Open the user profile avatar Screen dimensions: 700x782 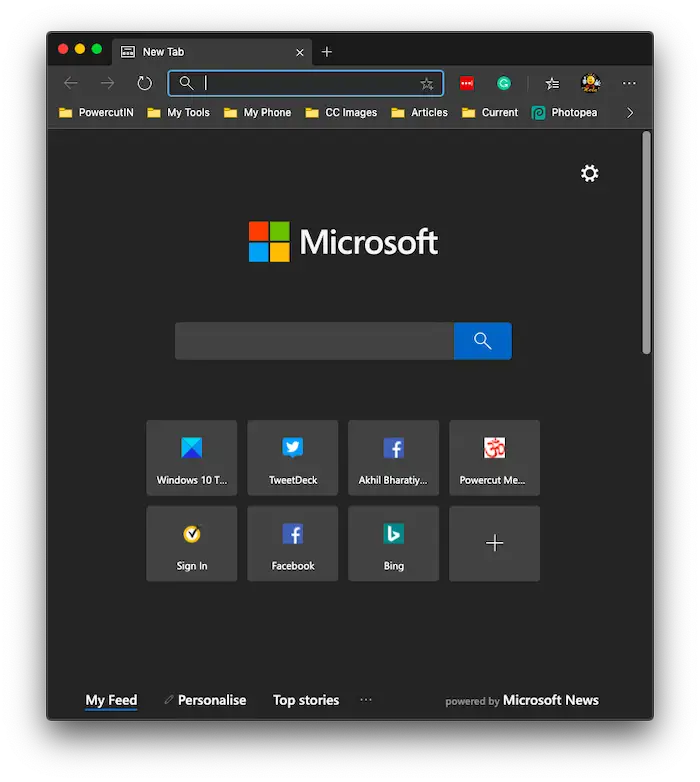(x=590, y=83)
